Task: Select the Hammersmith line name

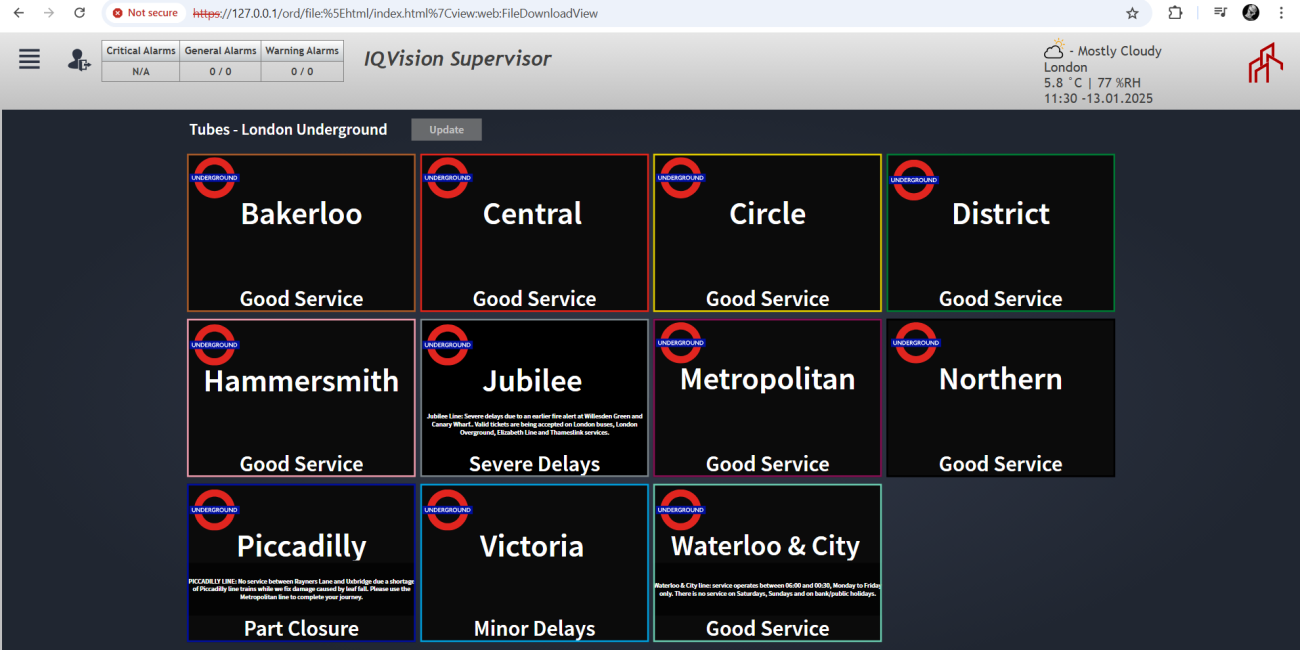Action: (301, 381)
